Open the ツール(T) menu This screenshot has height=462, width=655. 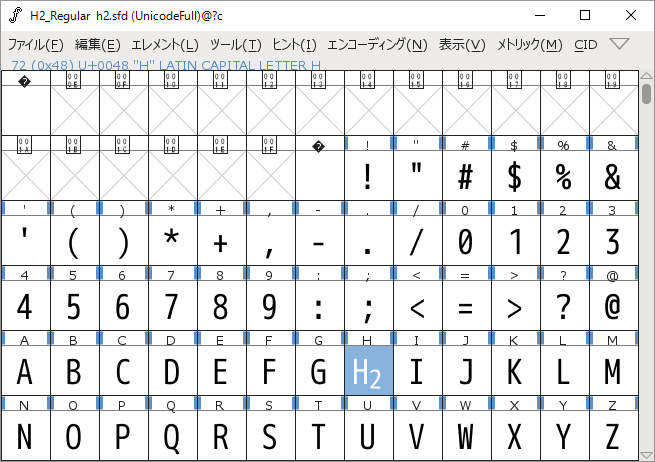236,45
